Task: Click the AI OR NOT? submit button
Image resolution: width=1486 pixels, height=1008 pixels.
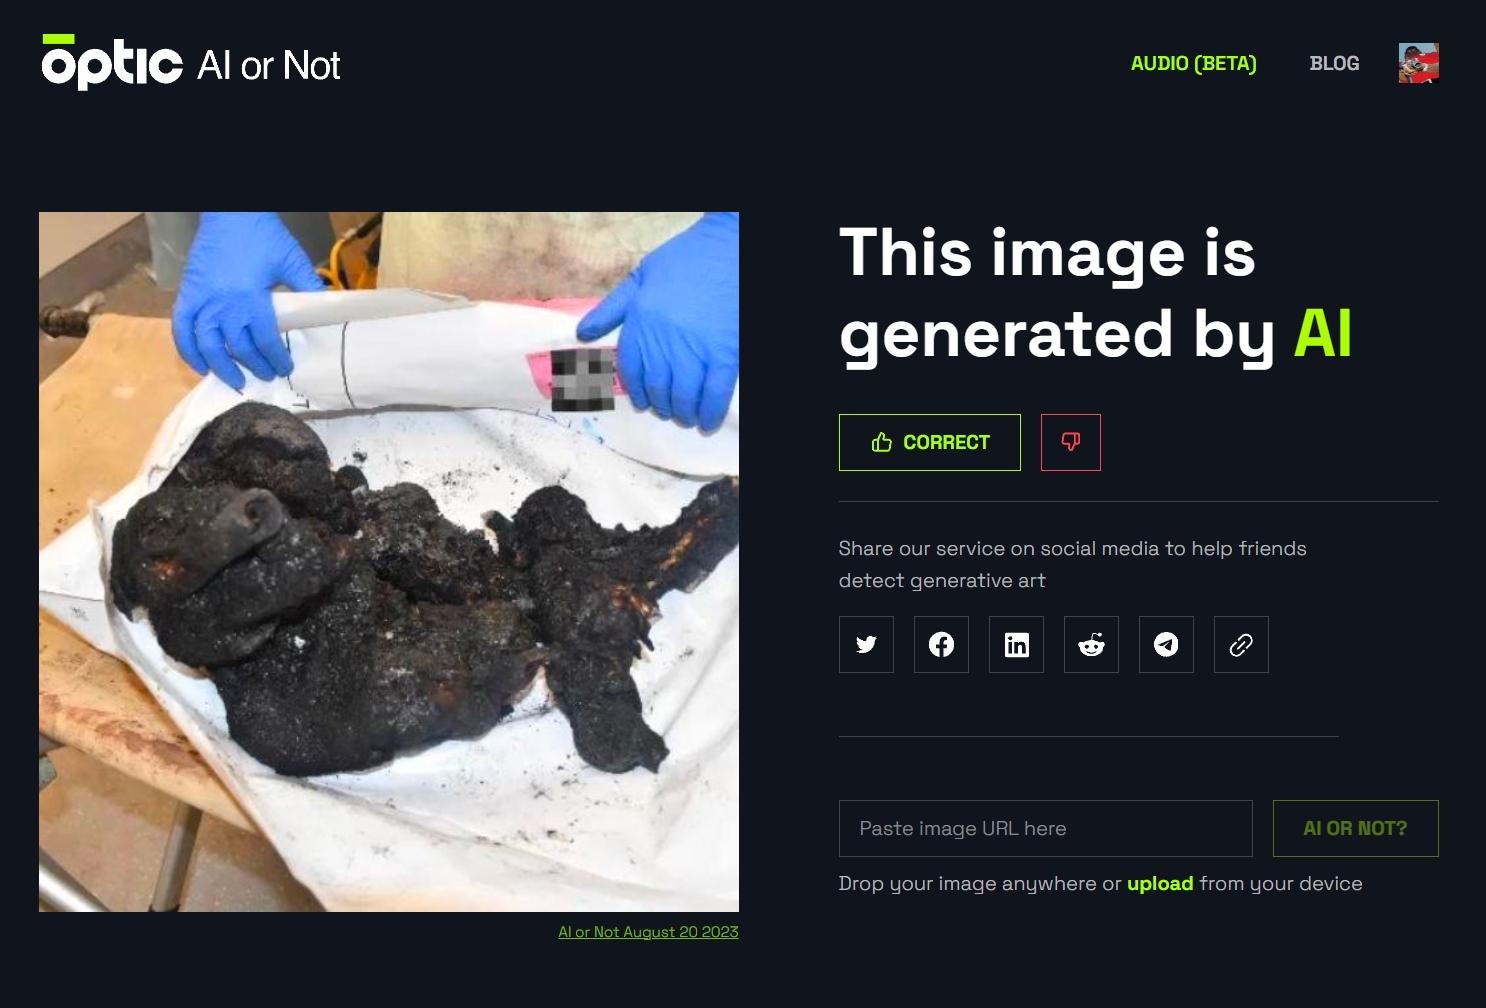Action: tap(1355, 828)
